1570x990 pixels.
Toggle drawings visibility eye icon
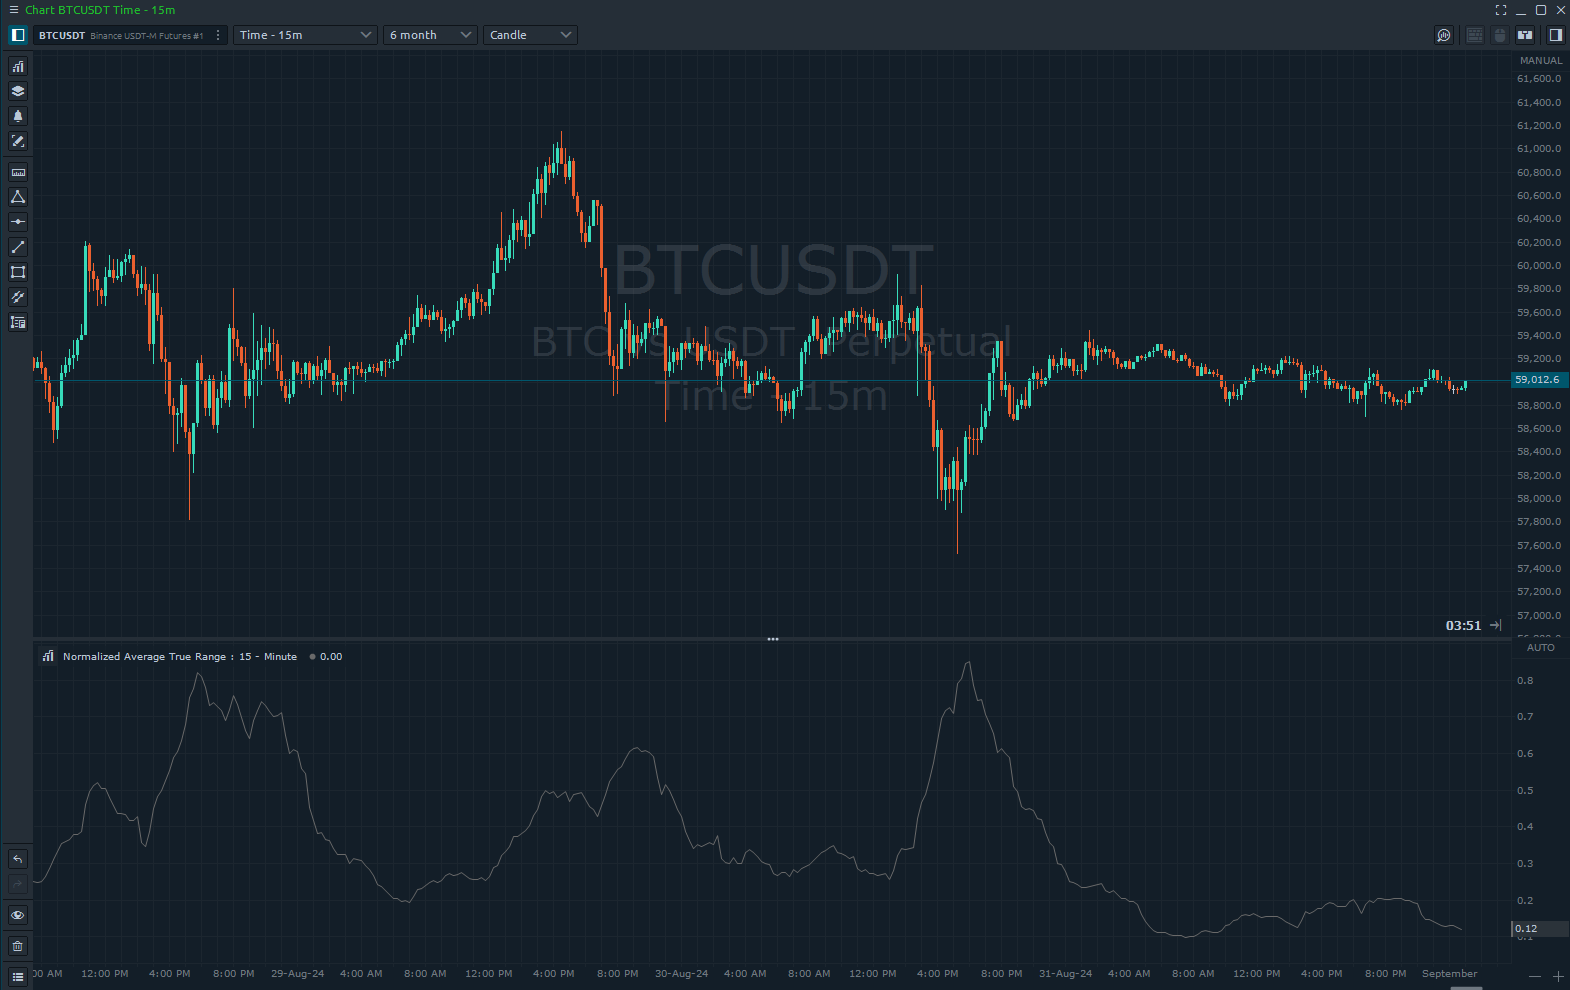pyautogui.click(x=18, y=915)
